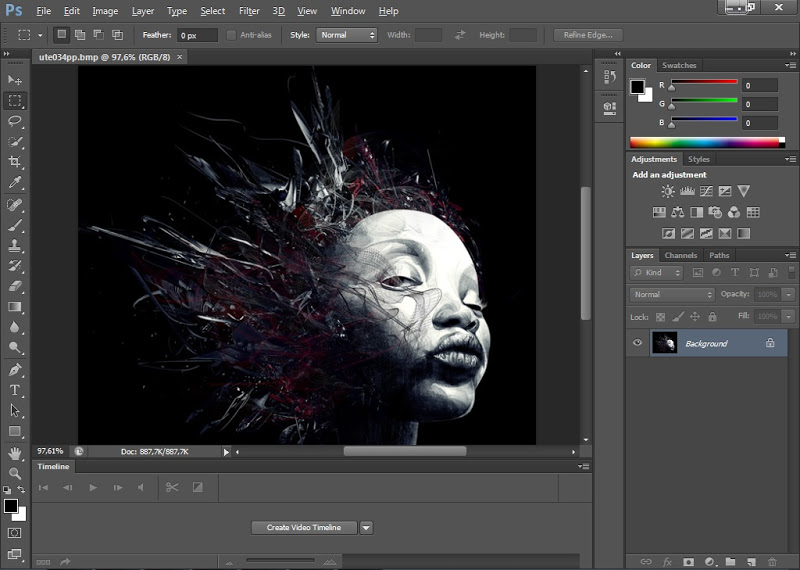800x570 pixels.
Task: Select the Hand tool
Action: pyautogui.click(x=15, y=453)
